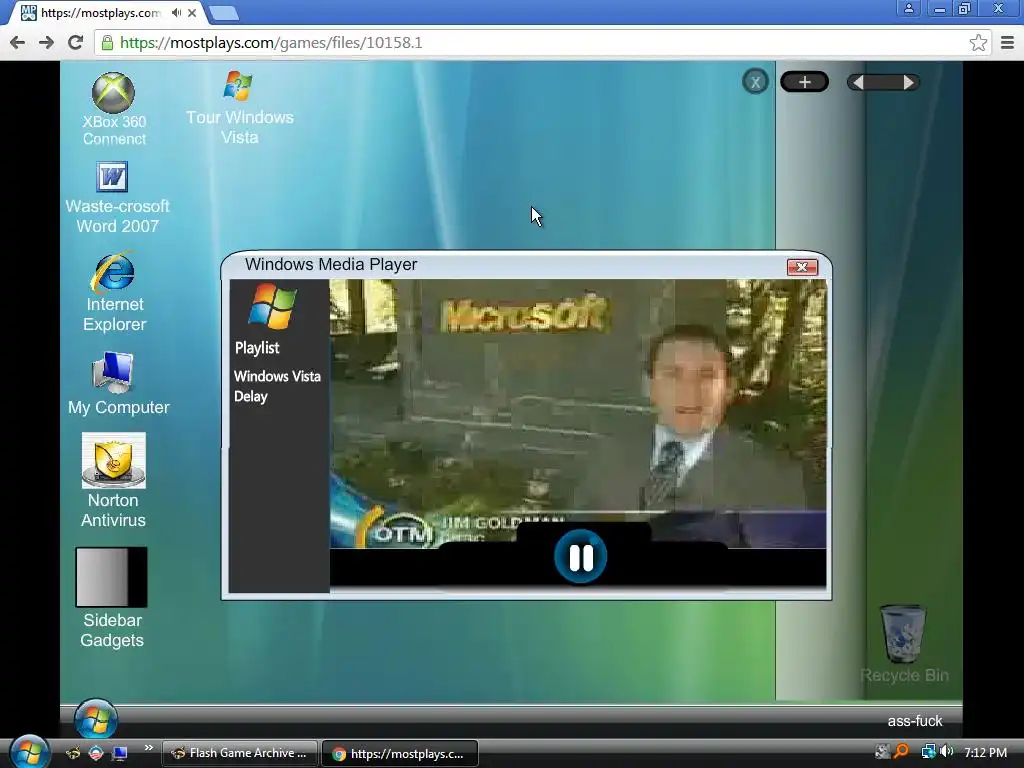
Task: Open the Internet Explorer desktop icon
Action: pyautogui.click(x=114, y=292)
